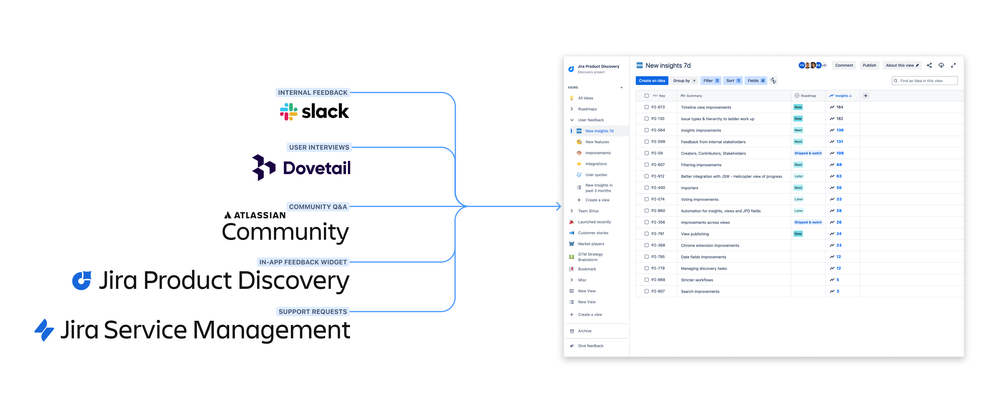Screen dimensions: 999x400
Task: Check the box for P2-59
Action: click(x=646, y=153)
